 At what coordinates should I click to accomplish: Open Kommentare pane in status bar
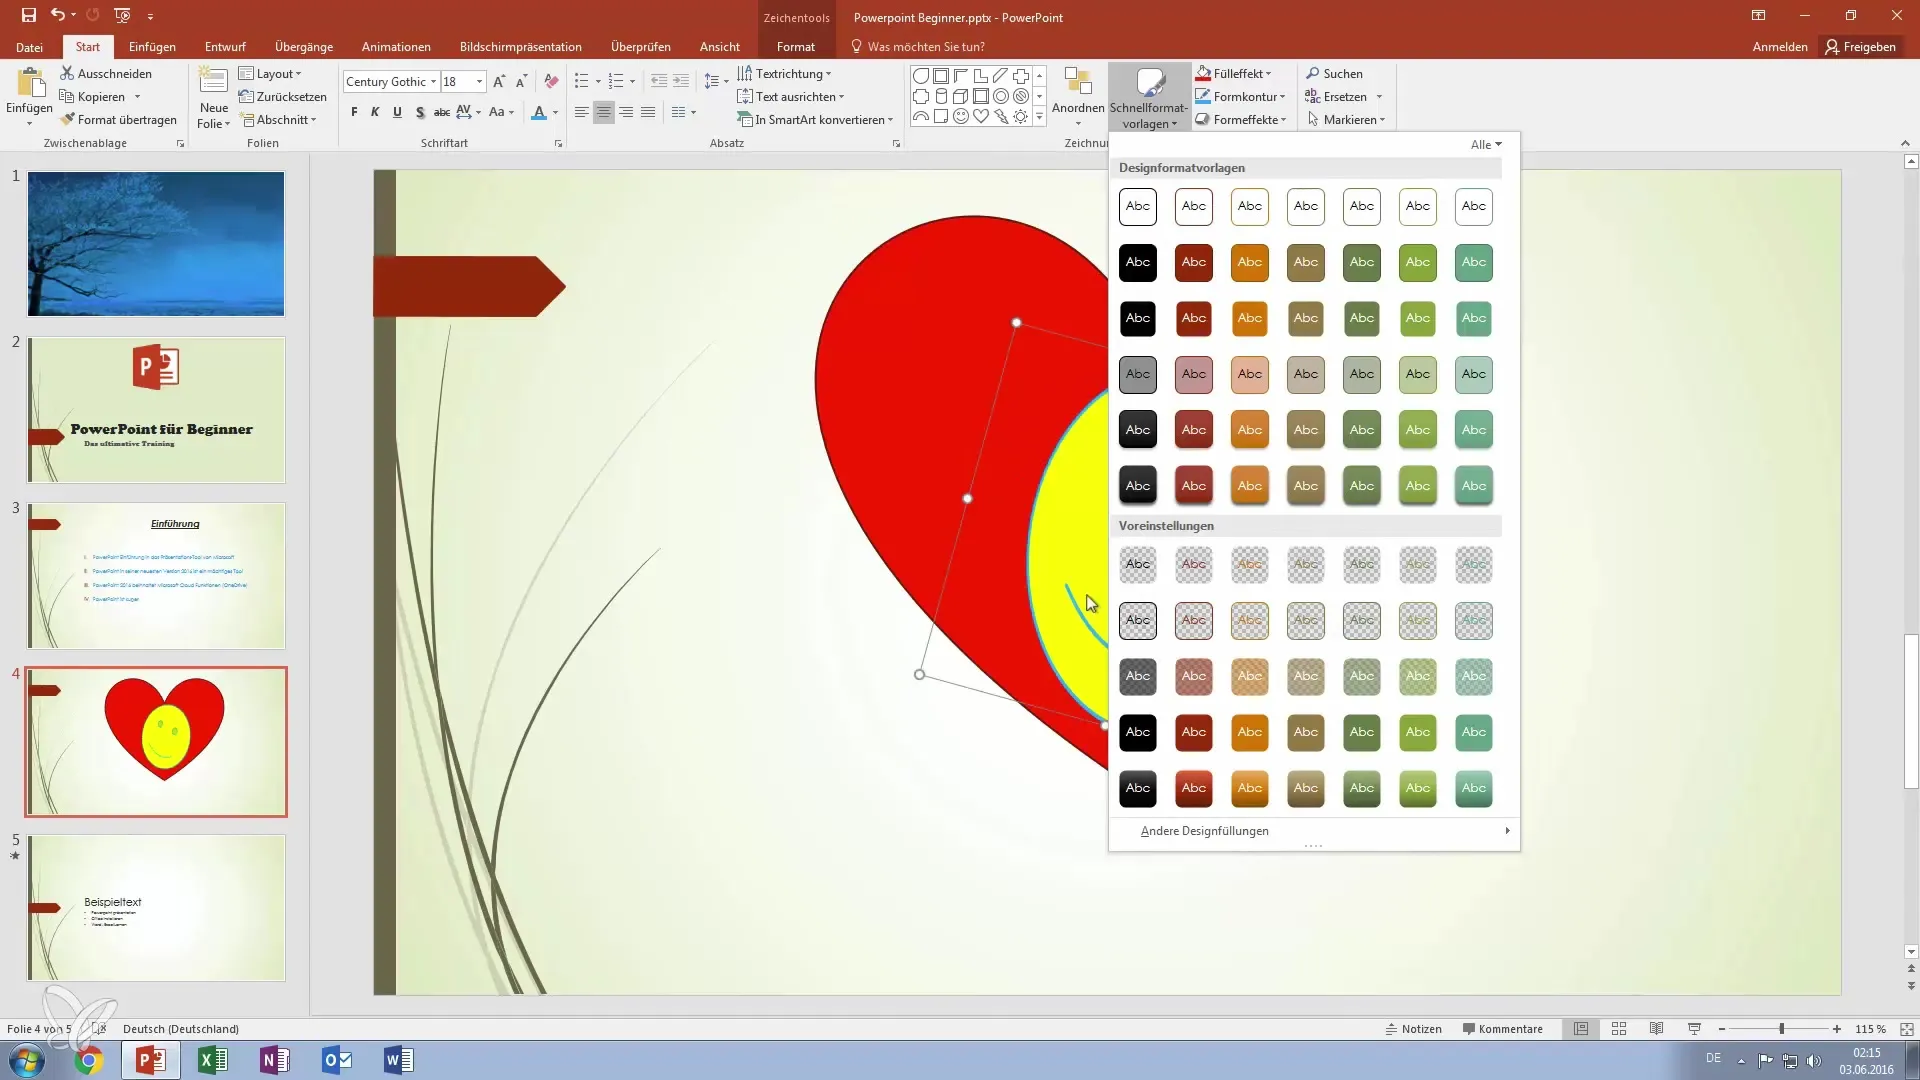coord(1502,1028)
